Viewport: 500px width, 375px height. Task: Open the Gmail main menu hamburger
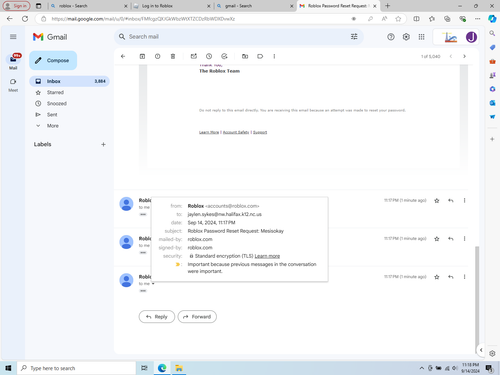(13, 37)
